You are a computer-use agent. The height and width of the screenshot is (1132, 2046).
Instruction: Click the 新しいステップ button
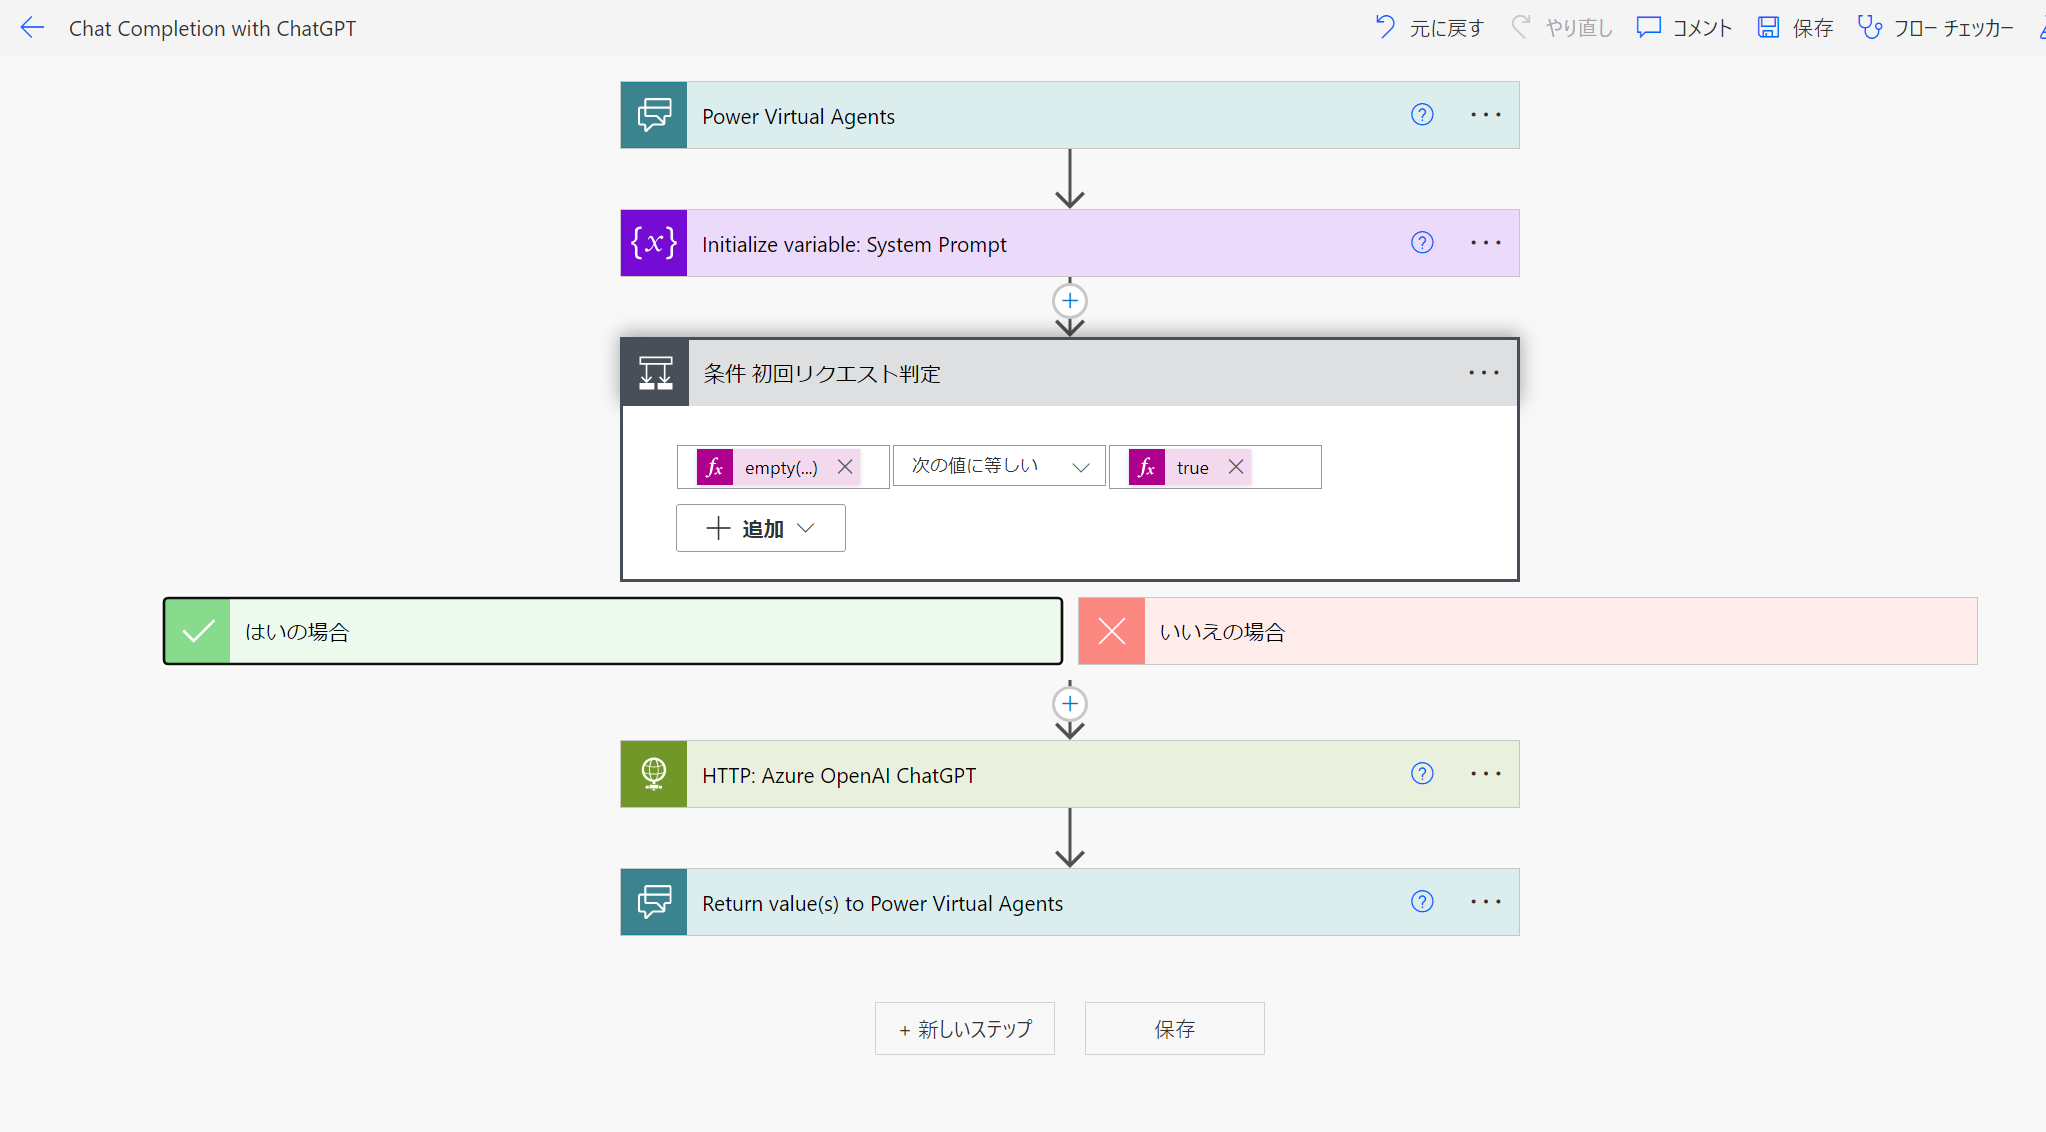point(965,1029)
